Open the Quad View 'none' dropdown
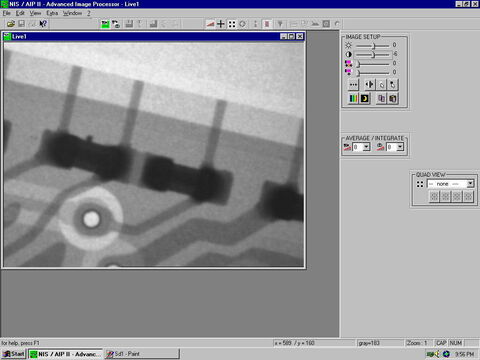This screenshot has width=480, height=360. click(470, 184)
